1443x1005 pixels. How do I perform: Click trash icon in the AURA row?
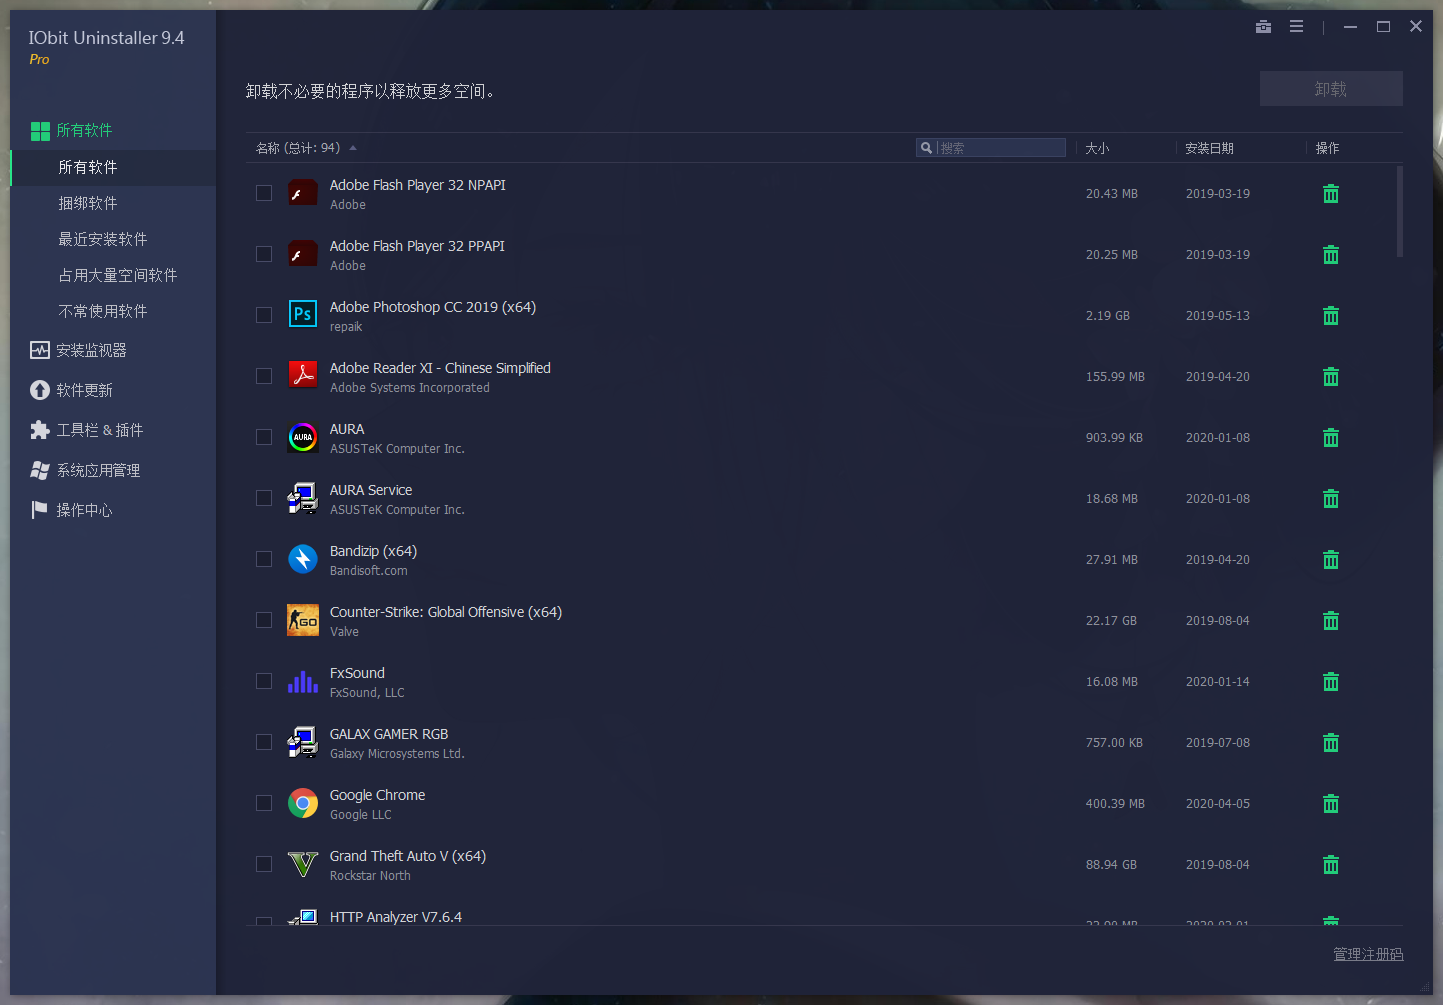click(x=1331, y=438)
